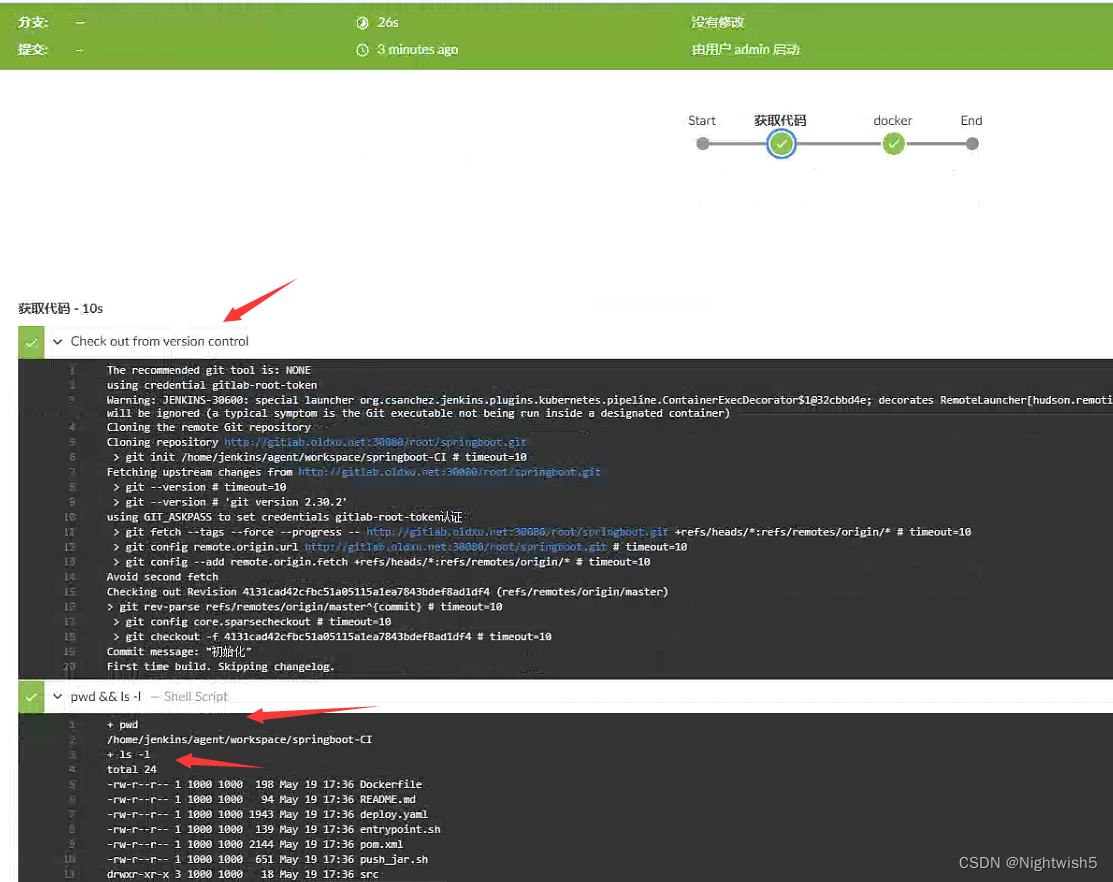Screen dimensions: 1113x882
Task: Click the git checkout -f log line
Action: pyautogui.click(x=331, y=636)
